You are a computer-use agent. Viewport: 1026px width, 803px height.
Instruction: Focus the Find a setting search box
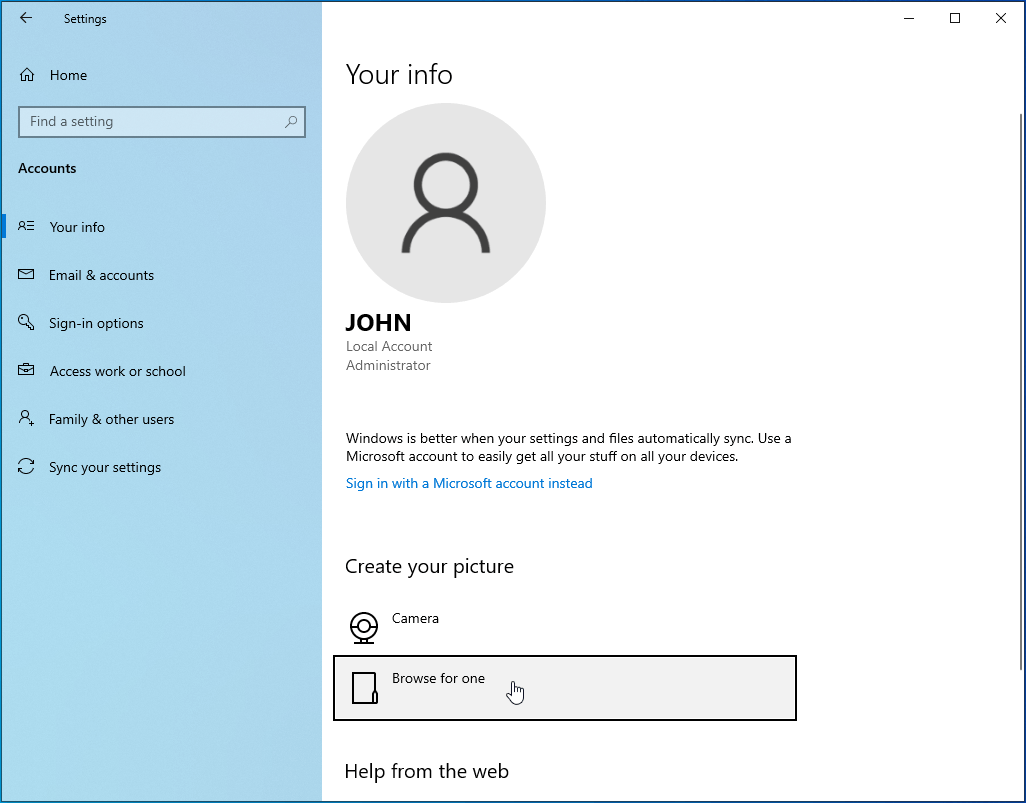(x=150, y=122)
